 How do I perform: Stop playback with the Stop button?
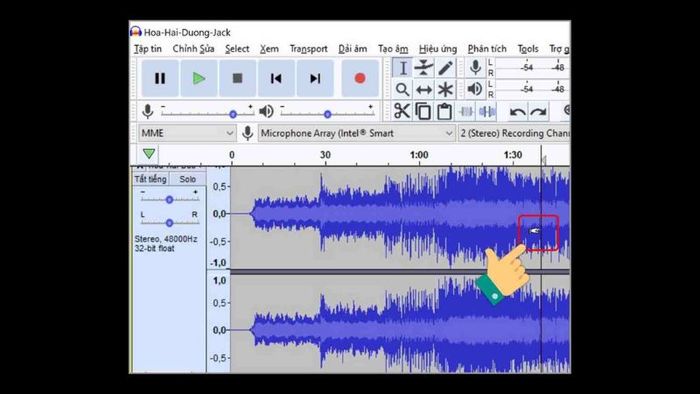(238, 79)
